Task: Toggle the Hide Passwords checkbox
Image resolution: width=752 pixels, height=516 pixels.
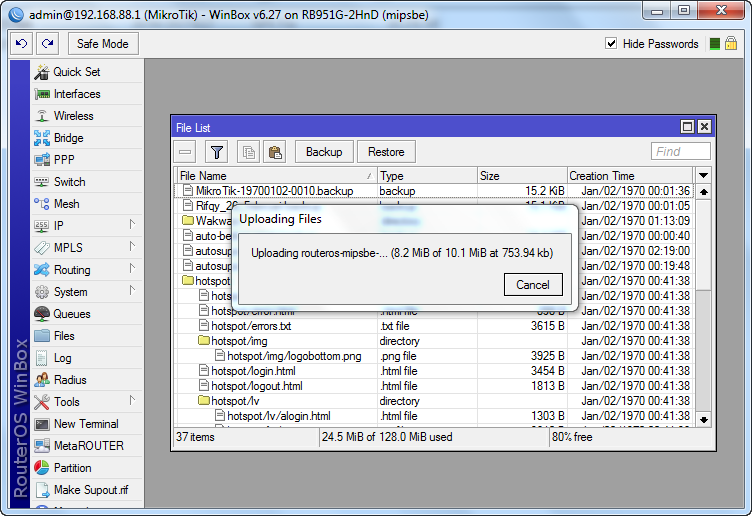Action: point(611,44)
